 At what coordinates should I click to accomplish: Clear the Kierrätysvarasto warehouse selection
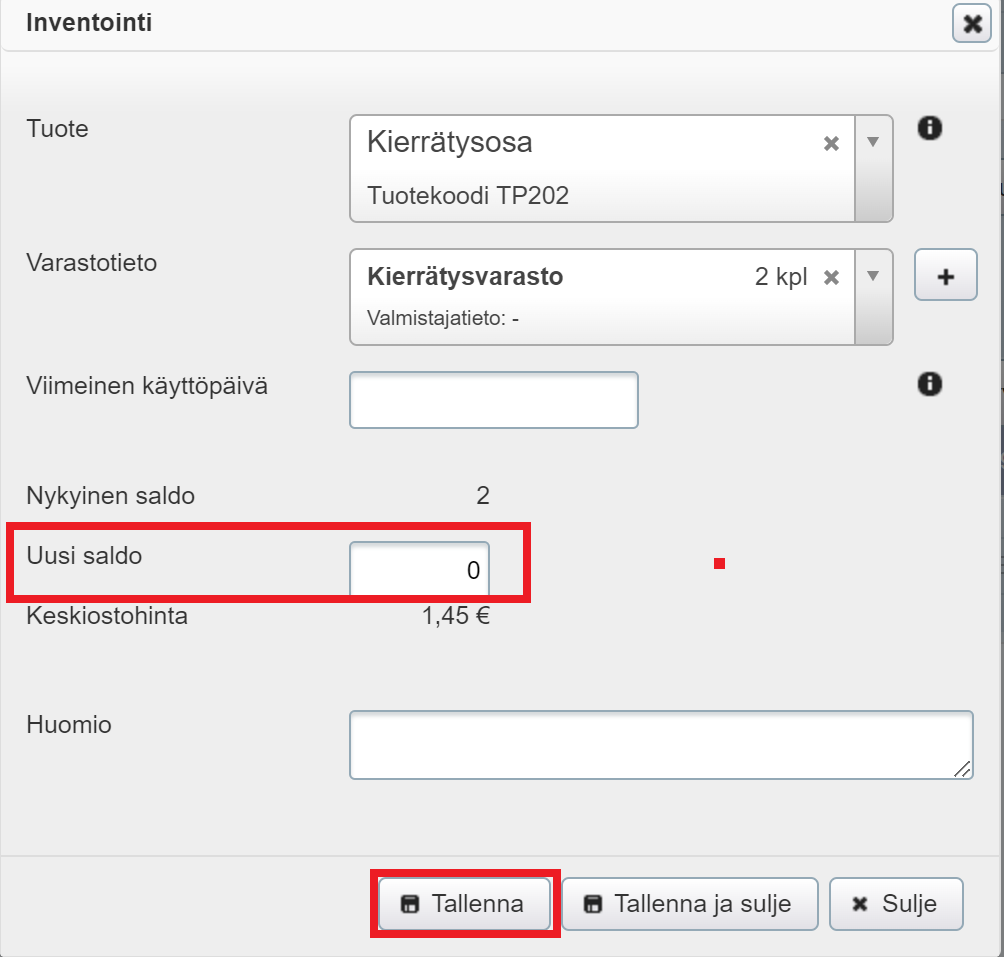click(x=830, y=278)
